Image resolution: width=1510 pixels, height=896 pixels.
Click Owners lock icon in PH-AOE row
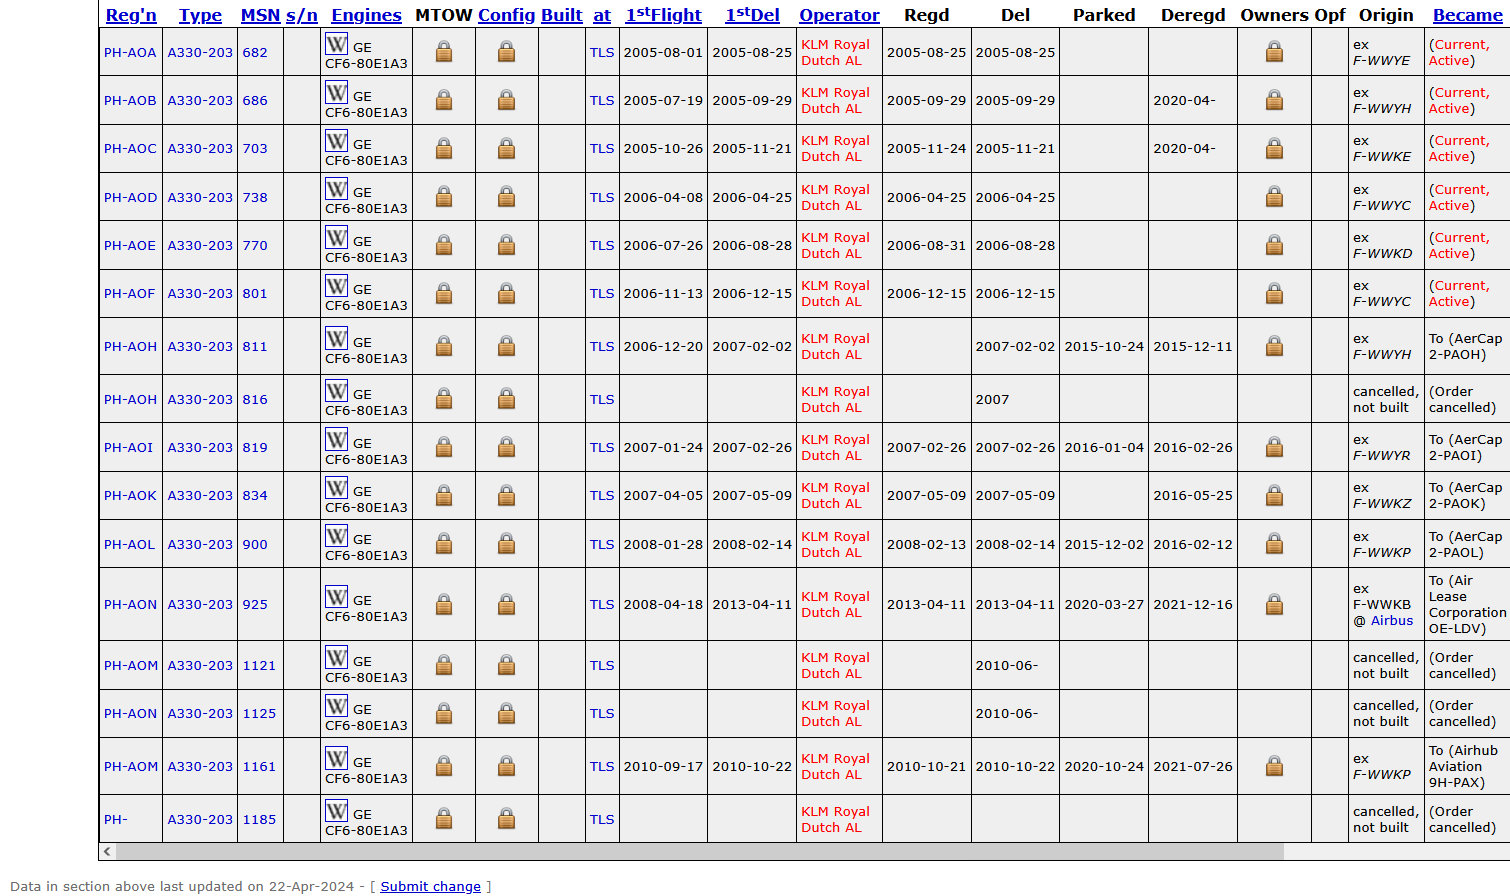pyautogui.click(x=1275, y=245)
